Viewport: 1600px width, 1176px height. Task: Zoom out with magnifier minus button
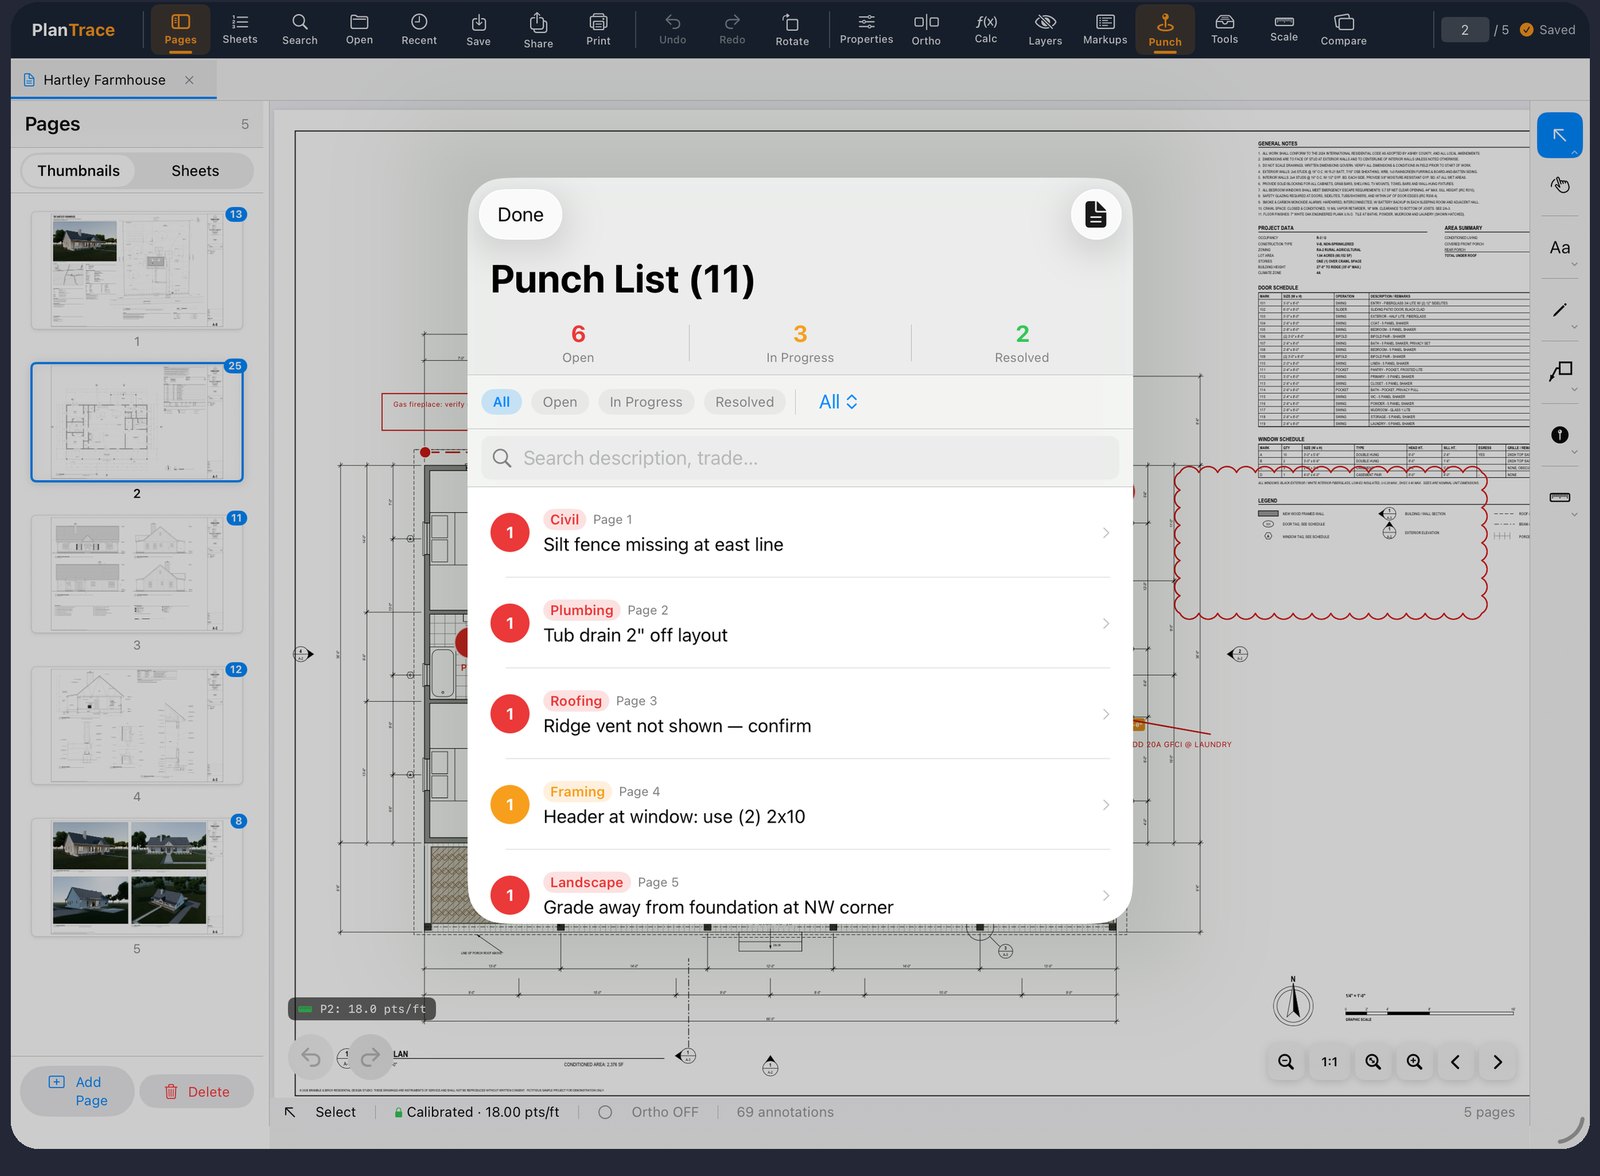(1286, 1062)
